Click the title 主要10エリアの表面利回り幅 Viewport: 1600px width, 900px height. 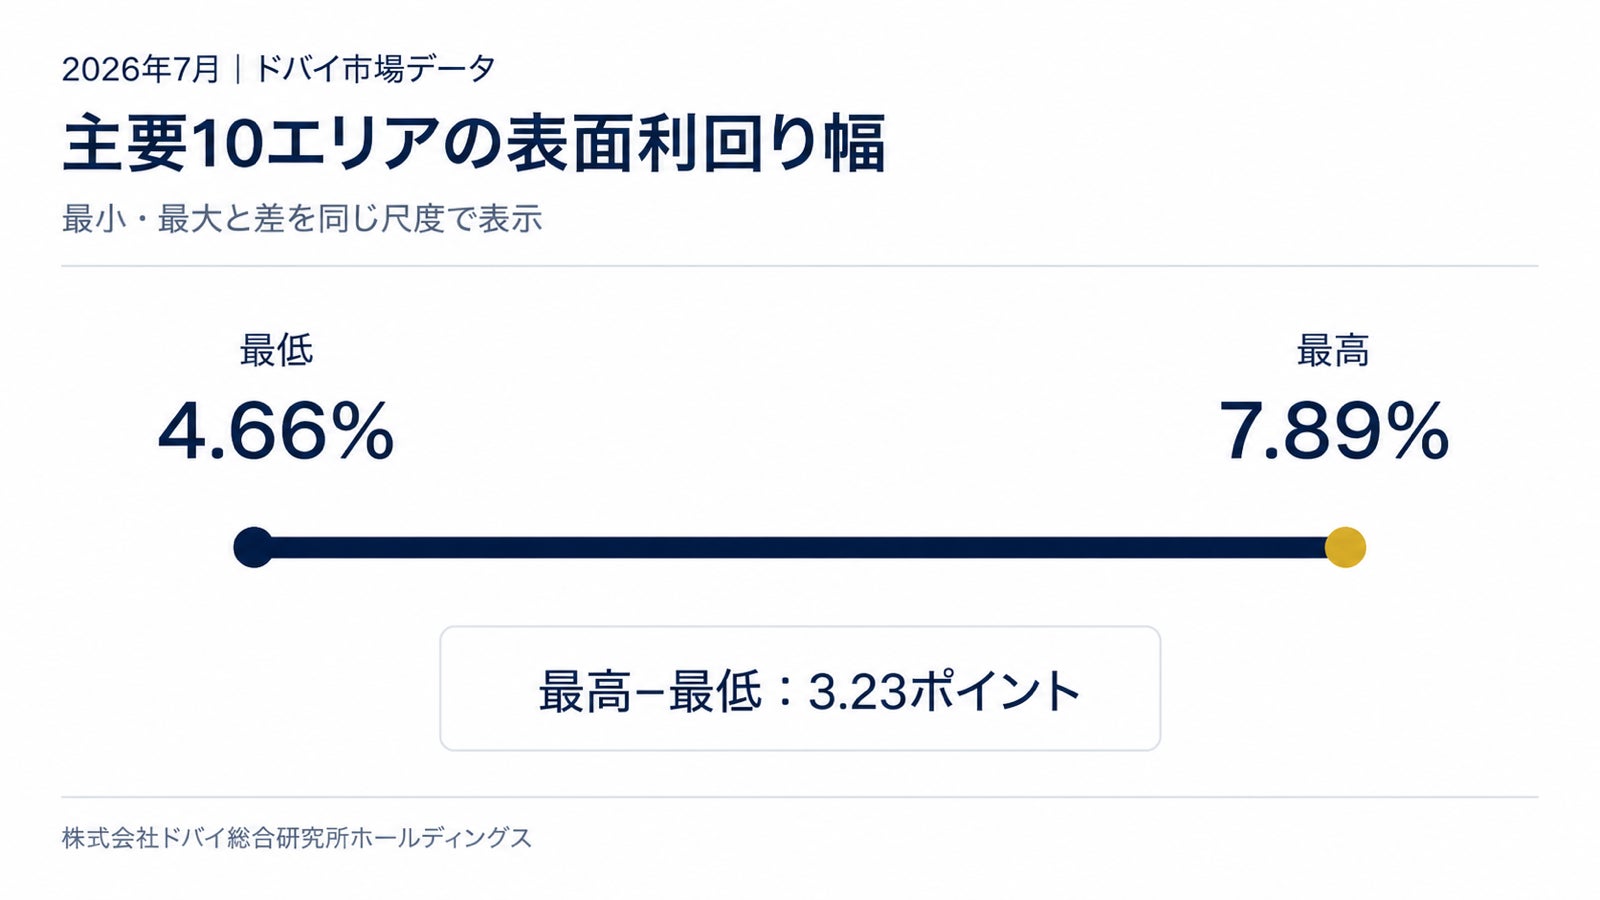point(474,144)
